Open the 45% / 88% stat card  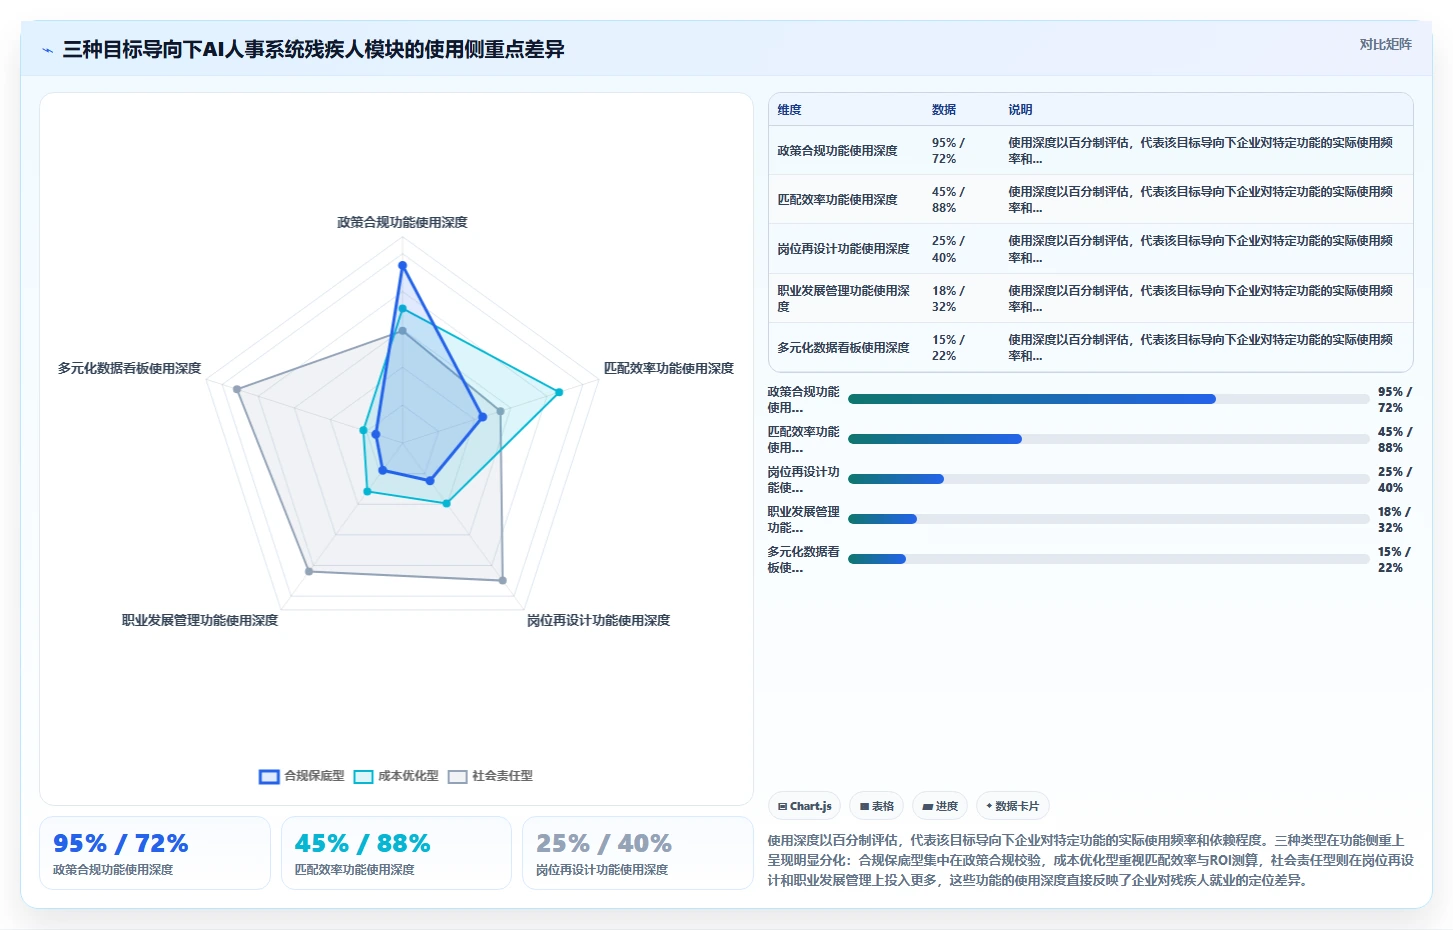click(x=396, y=853)
